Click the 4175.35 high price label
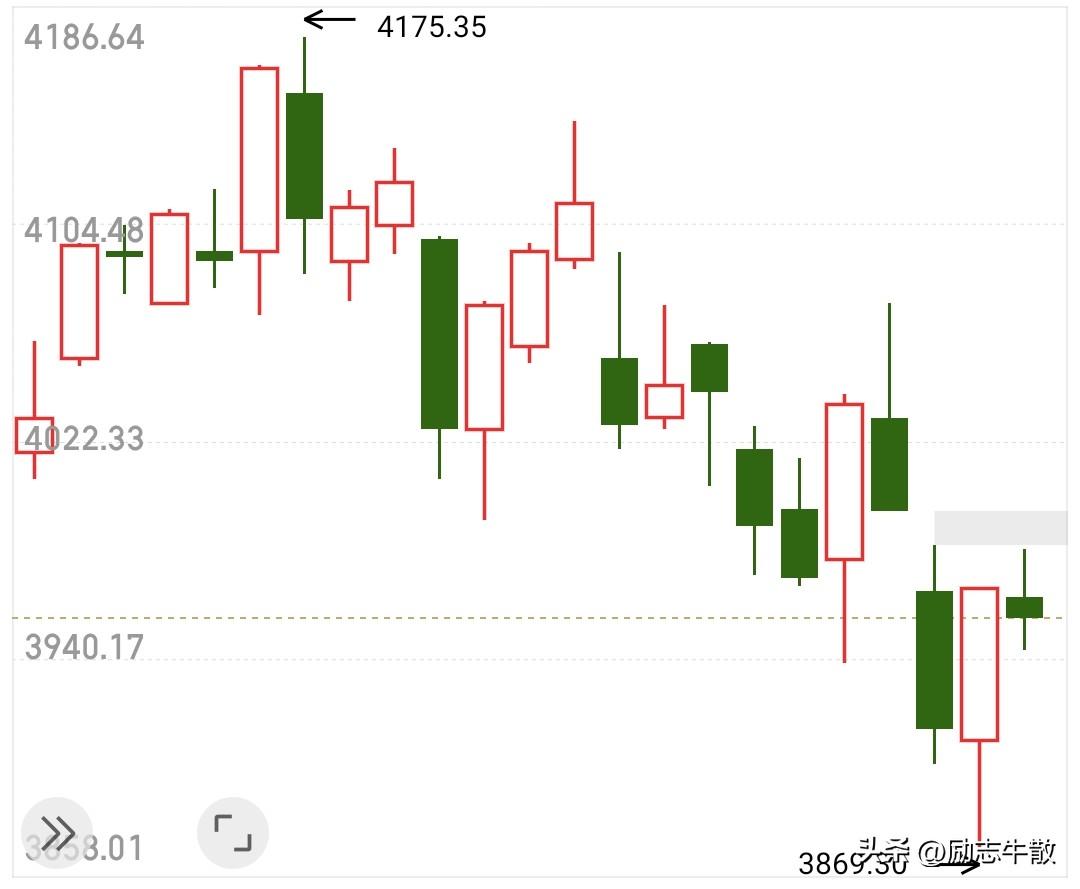This screenshot has height=889, width=1080. coord(432,28)
